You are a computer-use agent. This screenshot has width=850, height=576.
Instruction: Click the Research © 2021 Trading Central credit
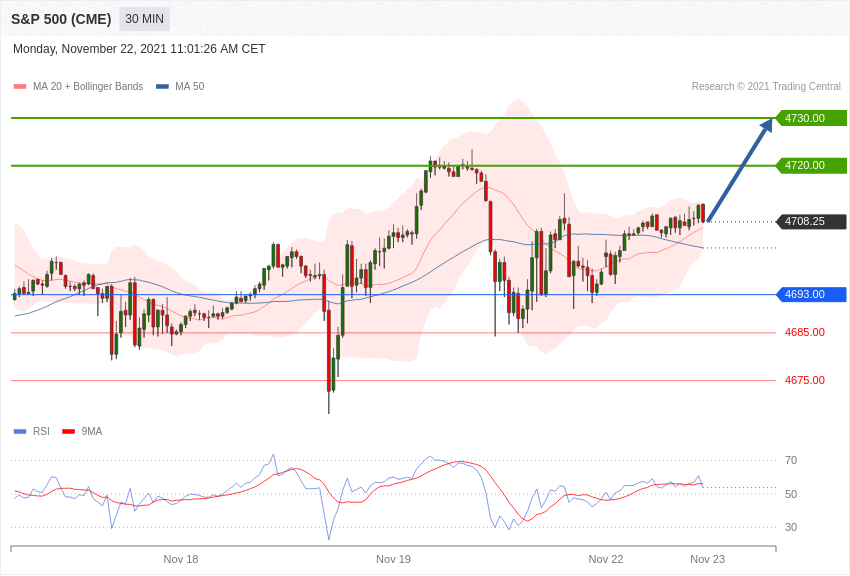[x=766, y=86]
